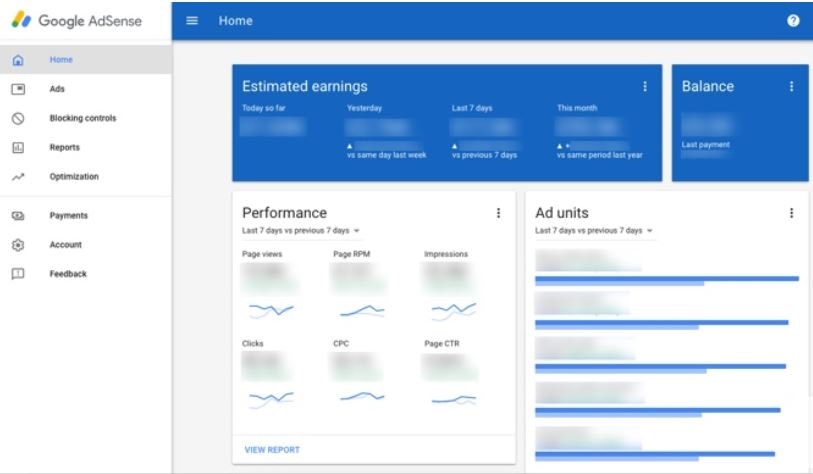Click the Estimated earnings heading

(305, 87)
